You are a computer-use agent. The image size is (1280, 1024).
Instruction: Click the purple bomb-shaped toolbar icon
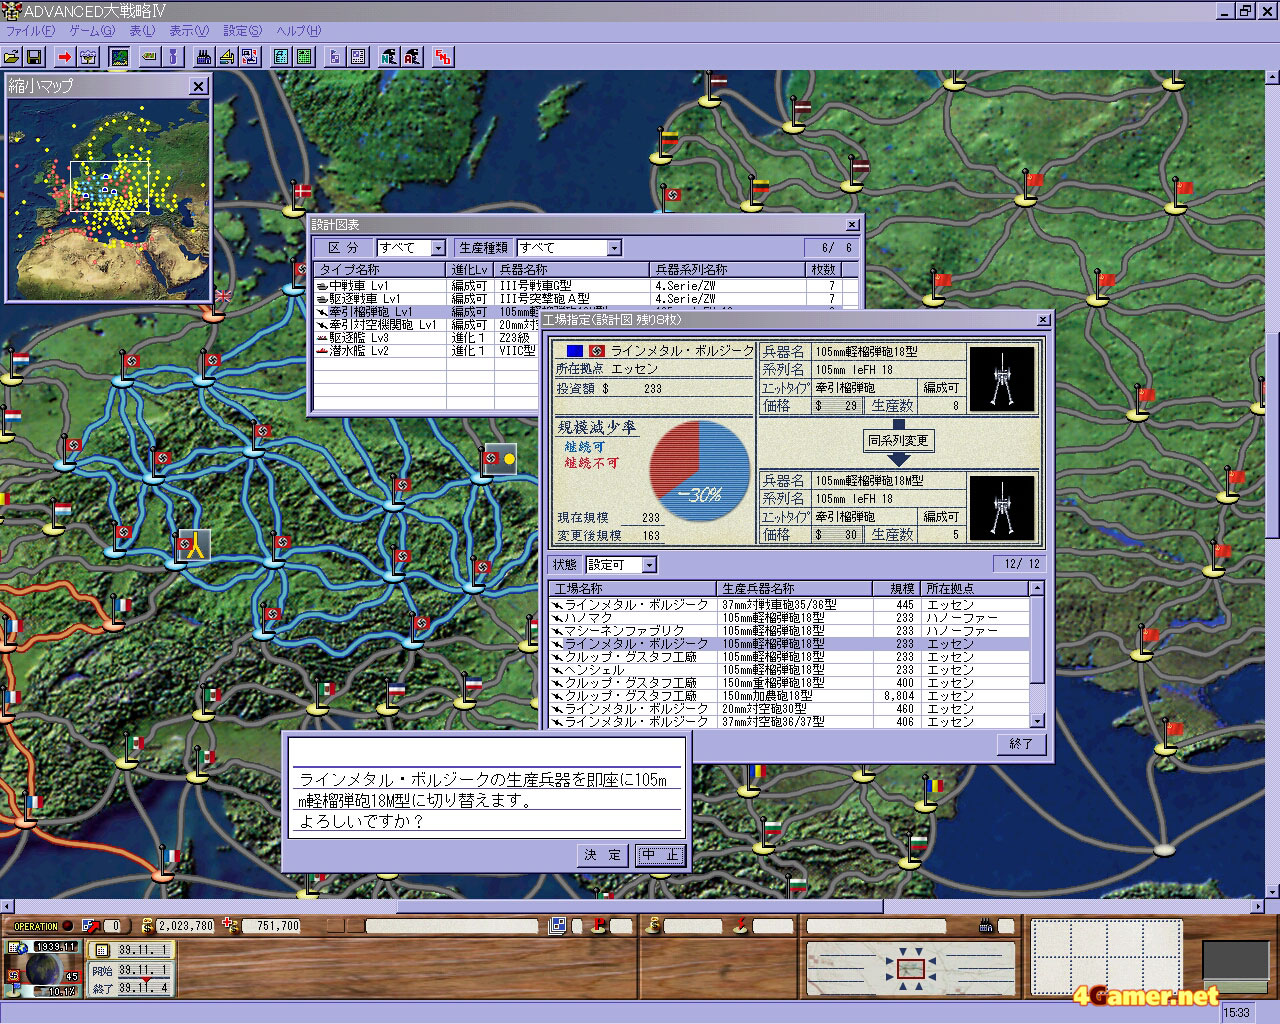pos(172,56)
